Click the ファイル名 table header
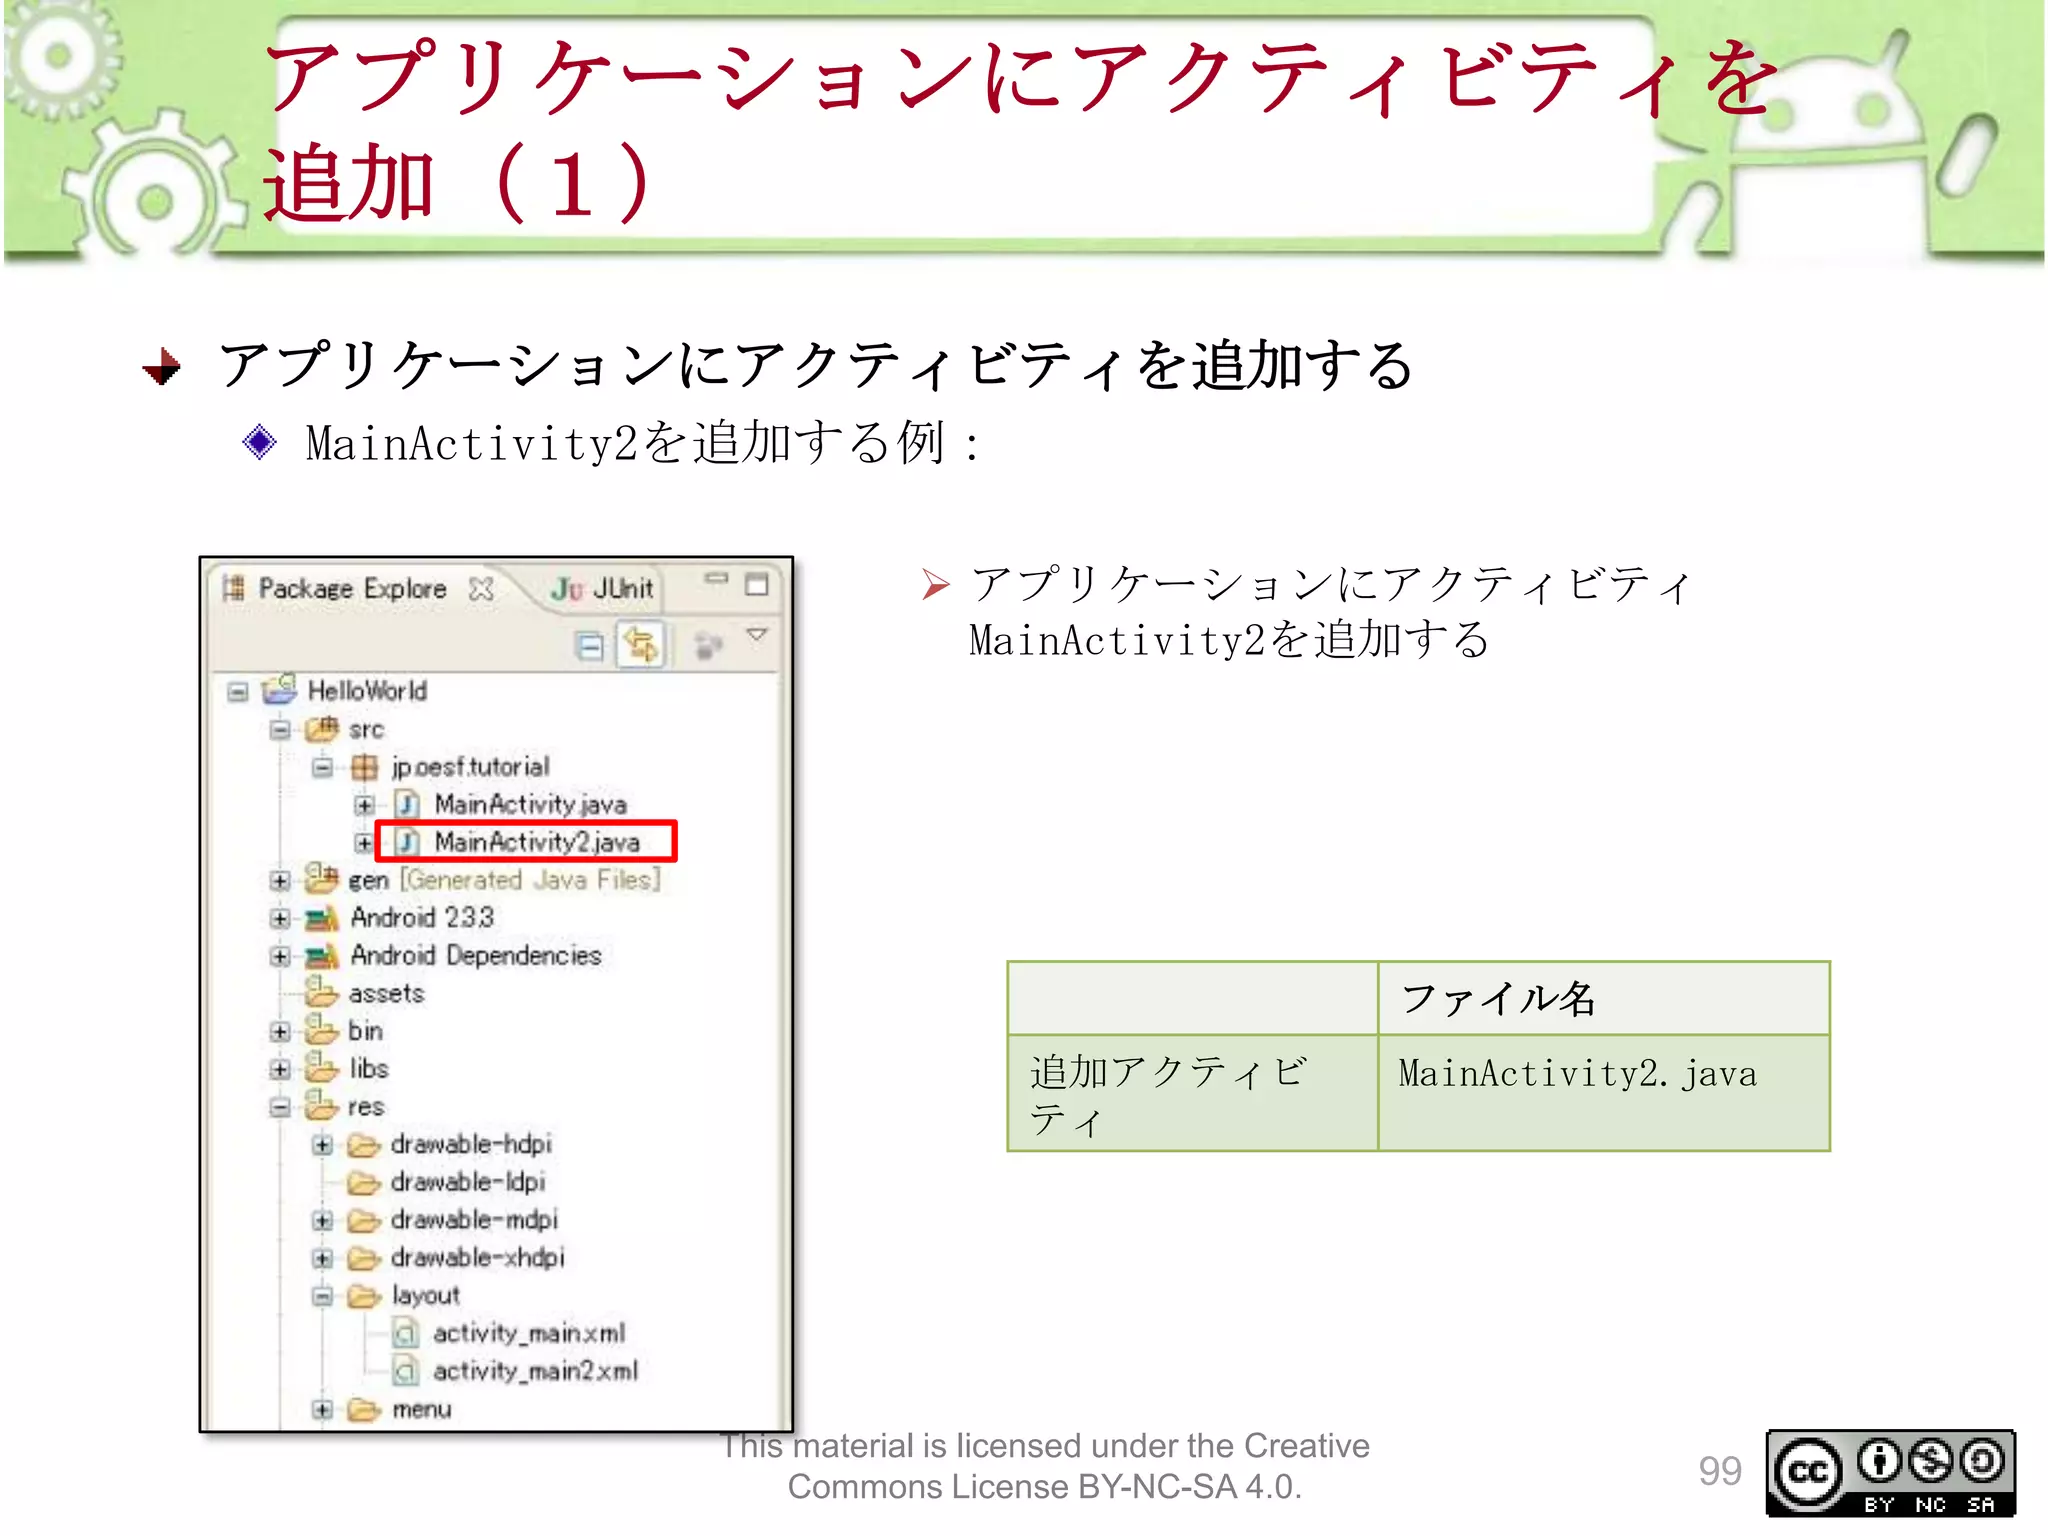This screenshot has height=1536, width=2048. [x=1604, y=998]
